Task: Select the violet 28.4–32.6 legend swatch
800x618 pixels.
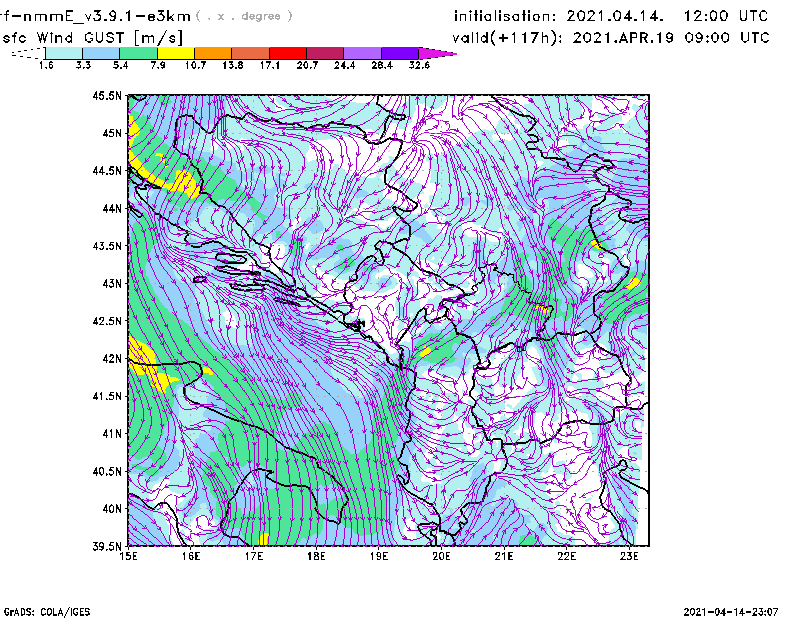Action: coord(400,53)
